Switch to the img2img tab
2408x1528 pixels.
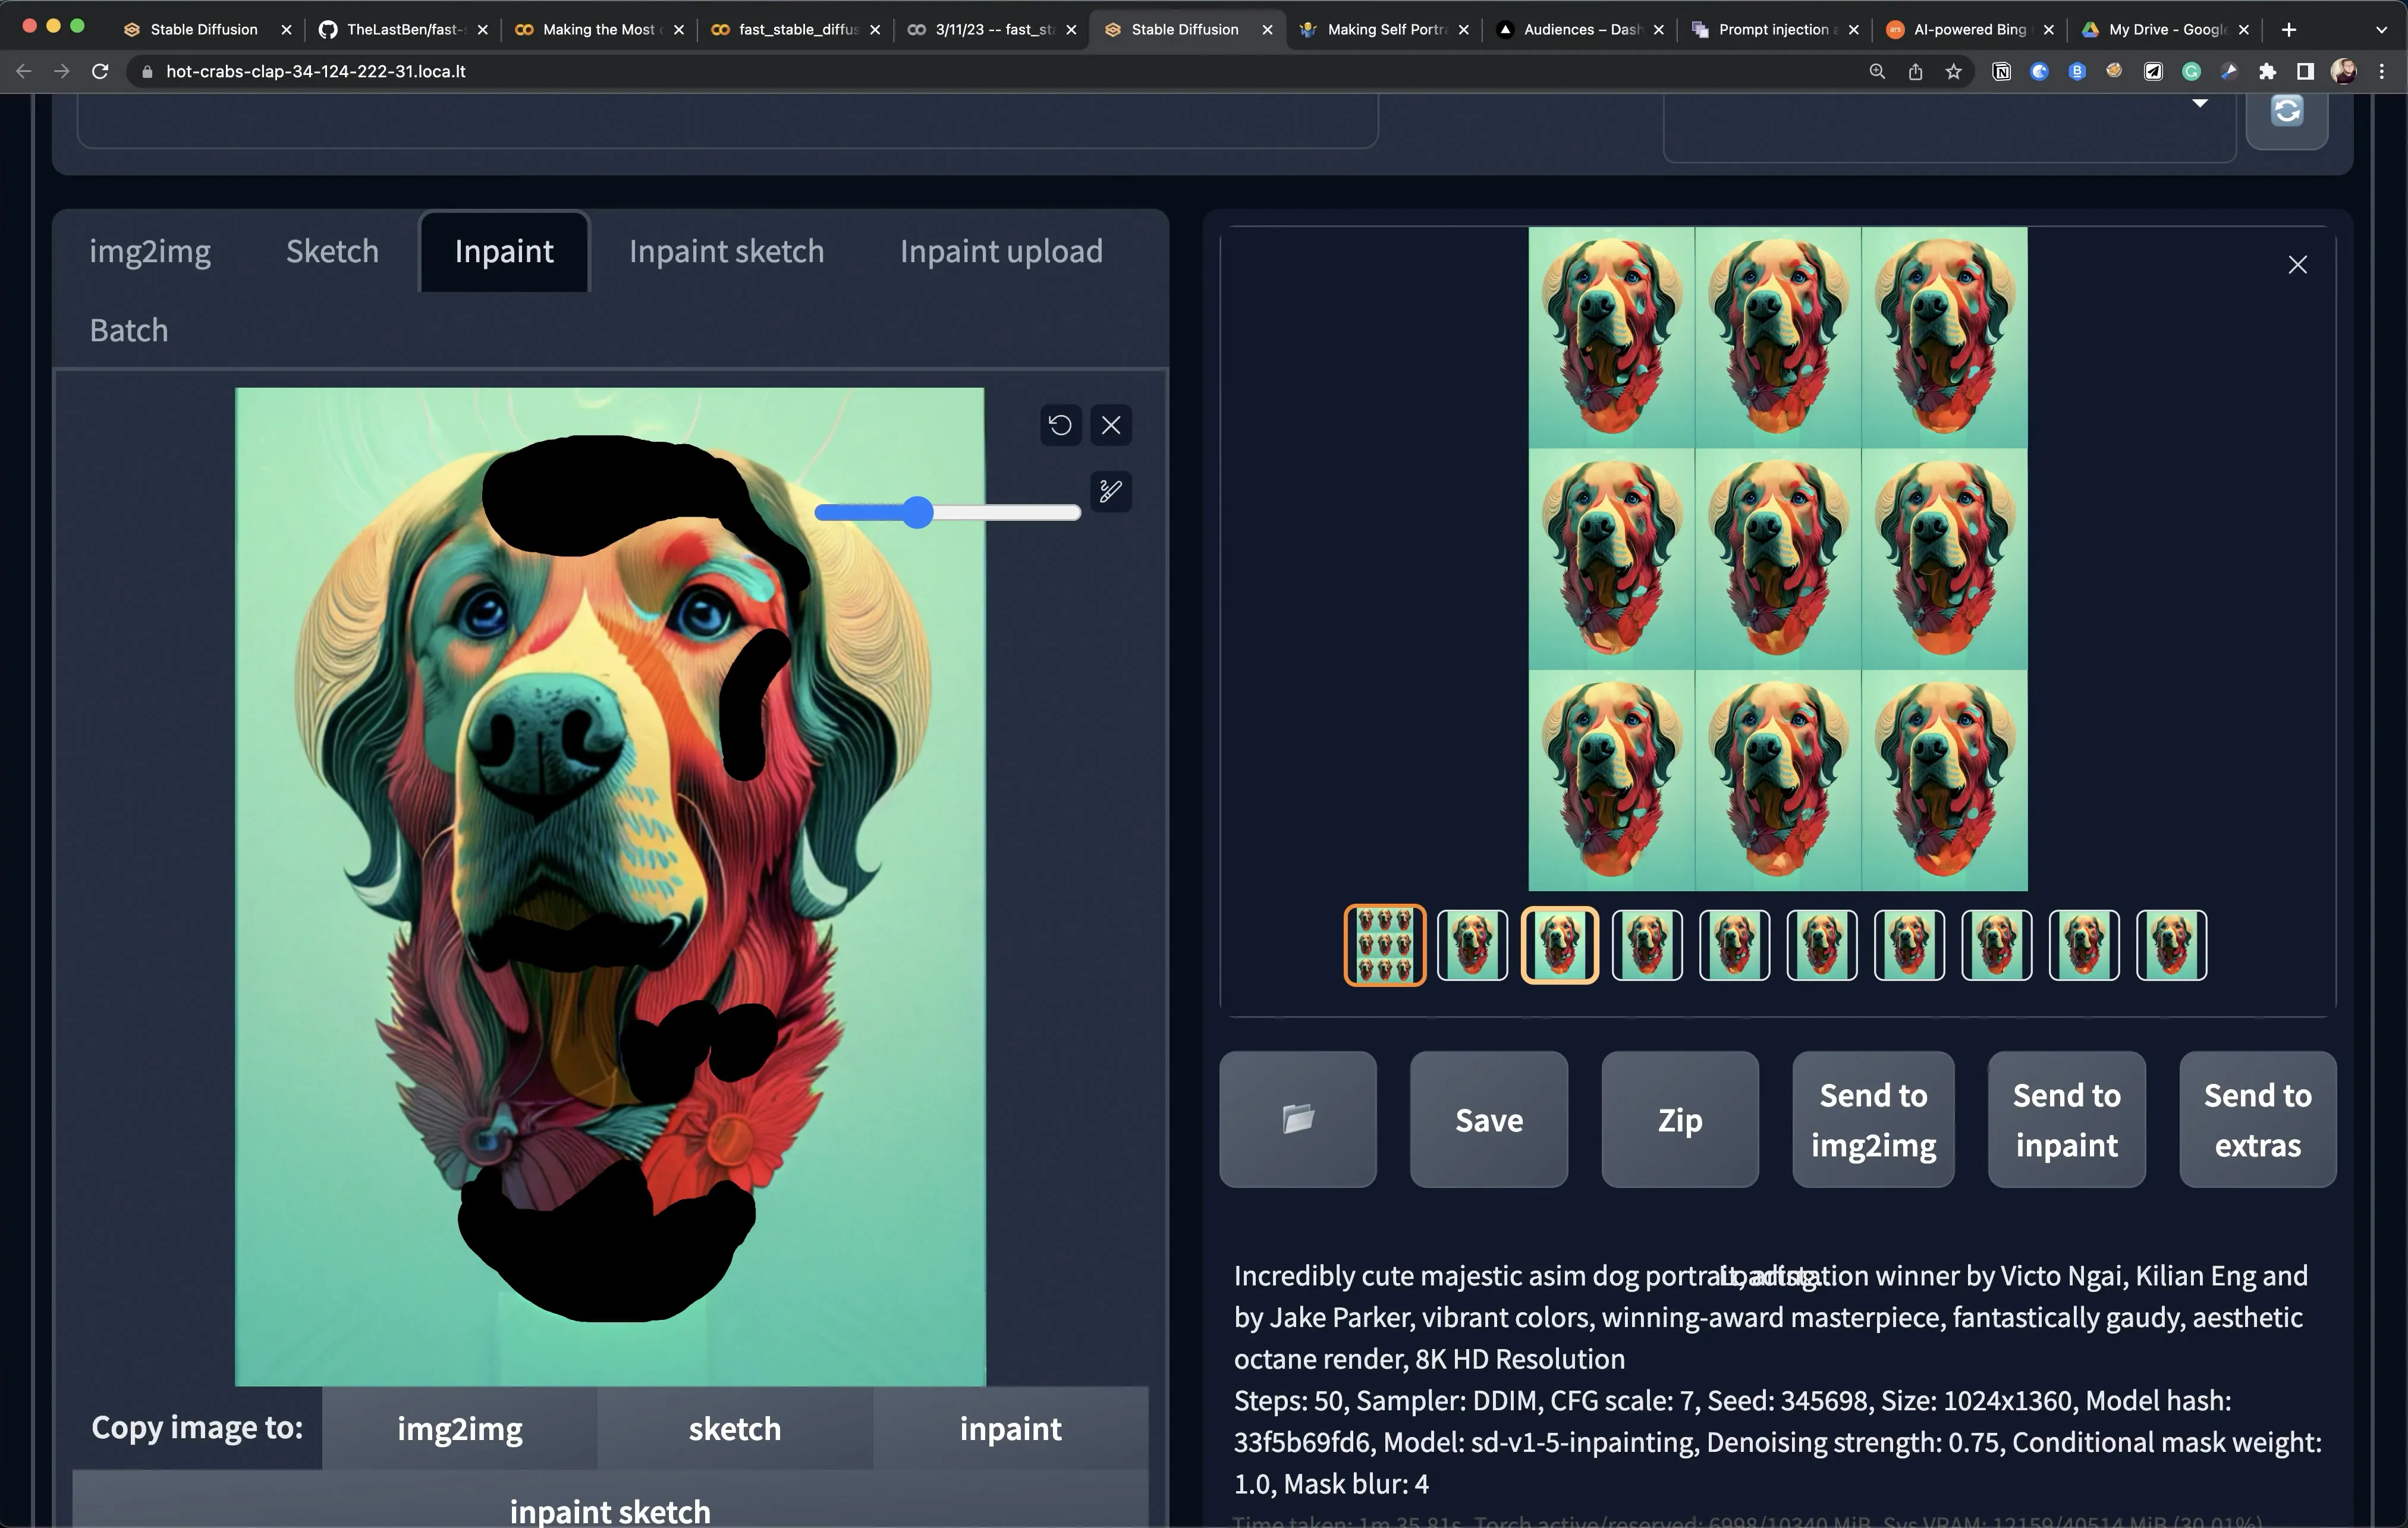(150, 251)
